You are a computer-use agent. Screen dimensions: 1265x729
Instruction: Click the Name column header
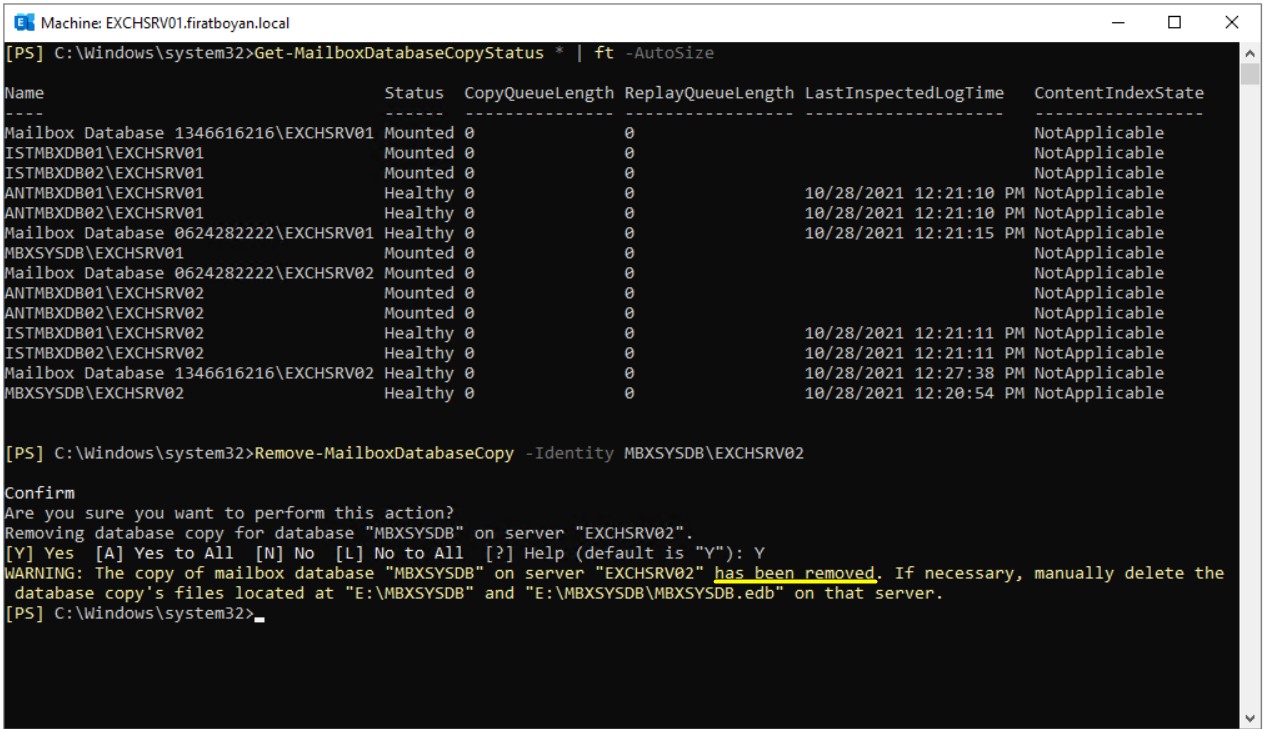coord(24,93)
